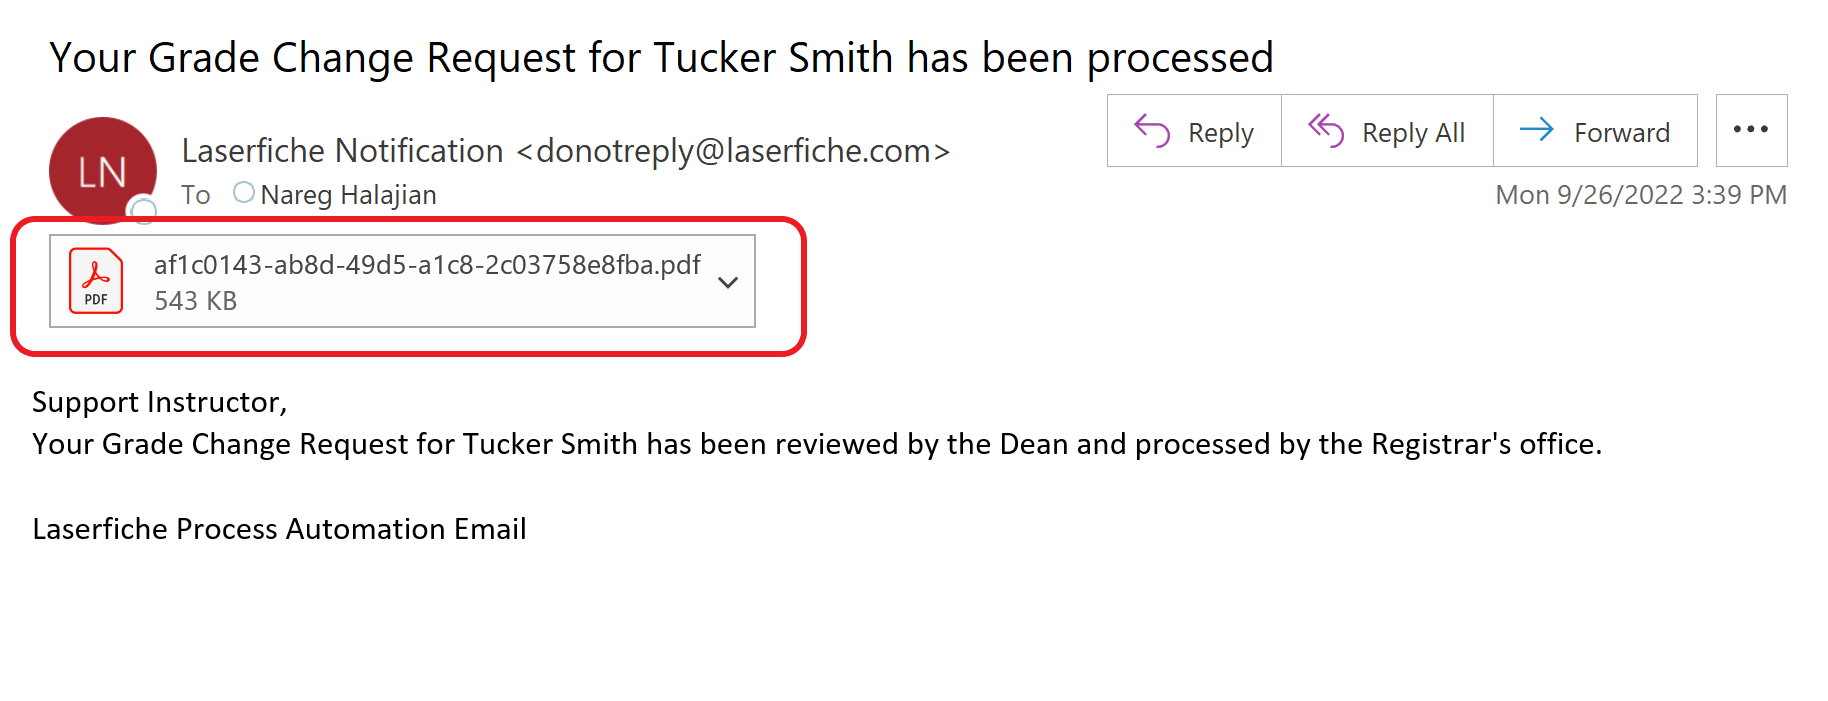The image size is (1828, 701).
Task: Click the "Reply" text label
Action: (1220, 133)
